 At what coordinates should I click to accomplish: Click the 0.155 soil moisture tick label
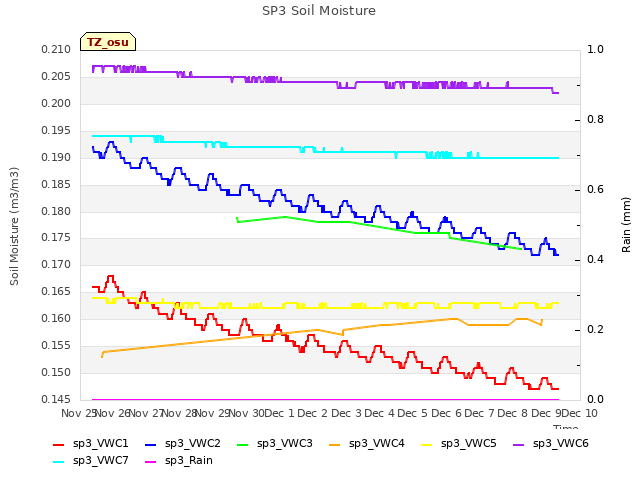pos(56,345)
